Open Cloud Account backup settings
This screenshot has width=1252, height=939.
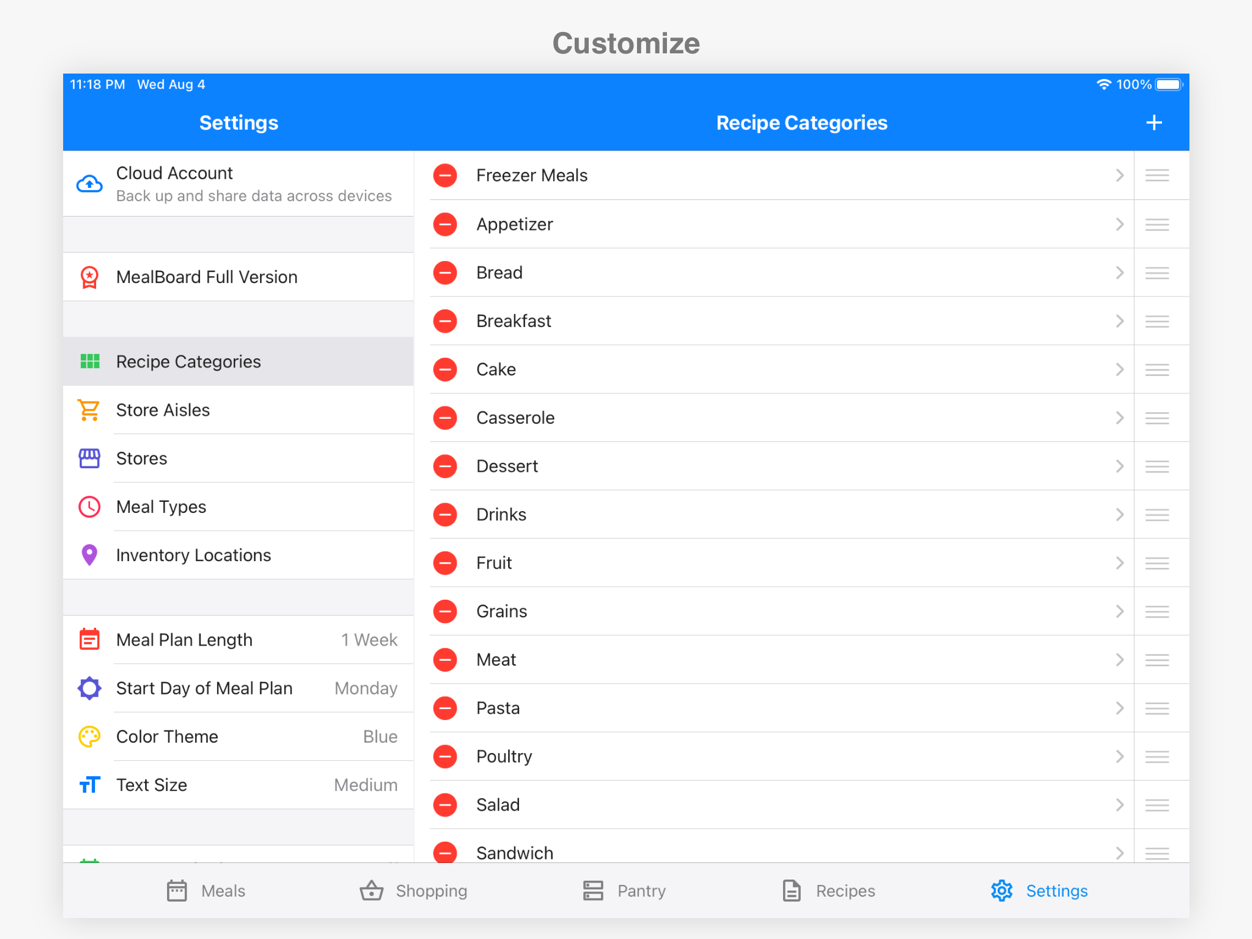(238, 184)
